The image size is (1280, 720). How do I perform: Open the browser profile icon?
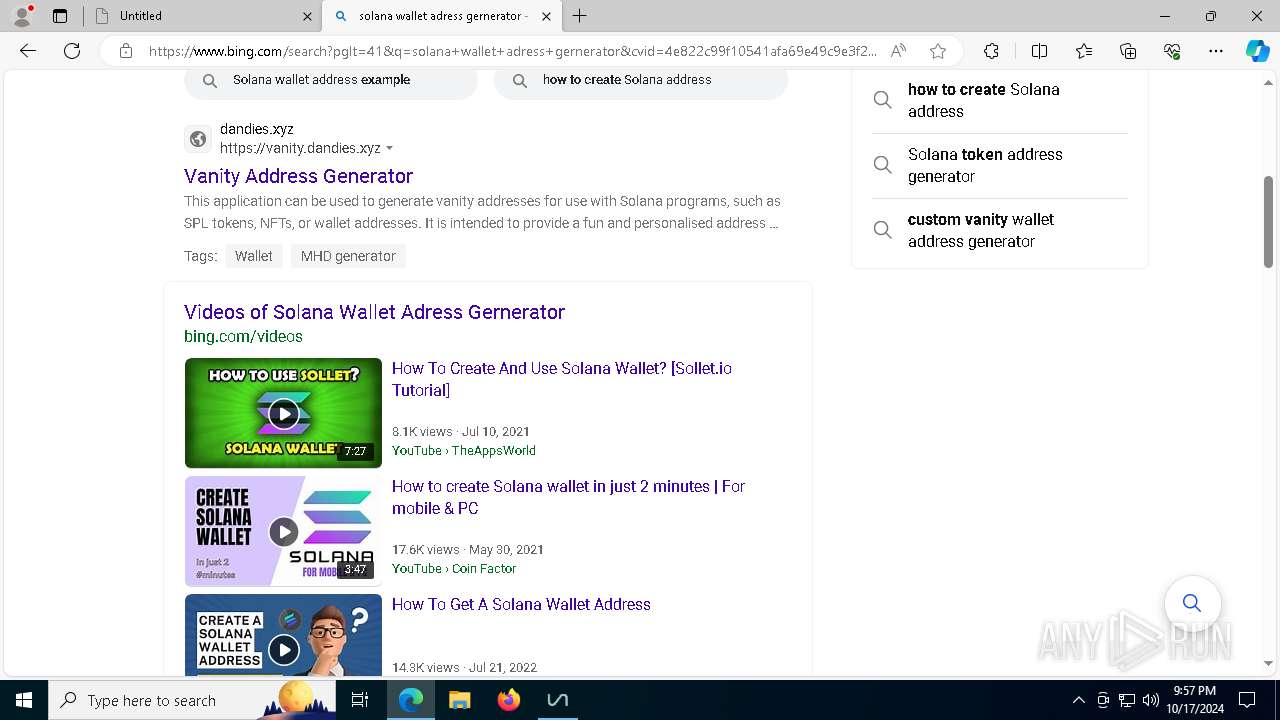(x=22, y=16)
